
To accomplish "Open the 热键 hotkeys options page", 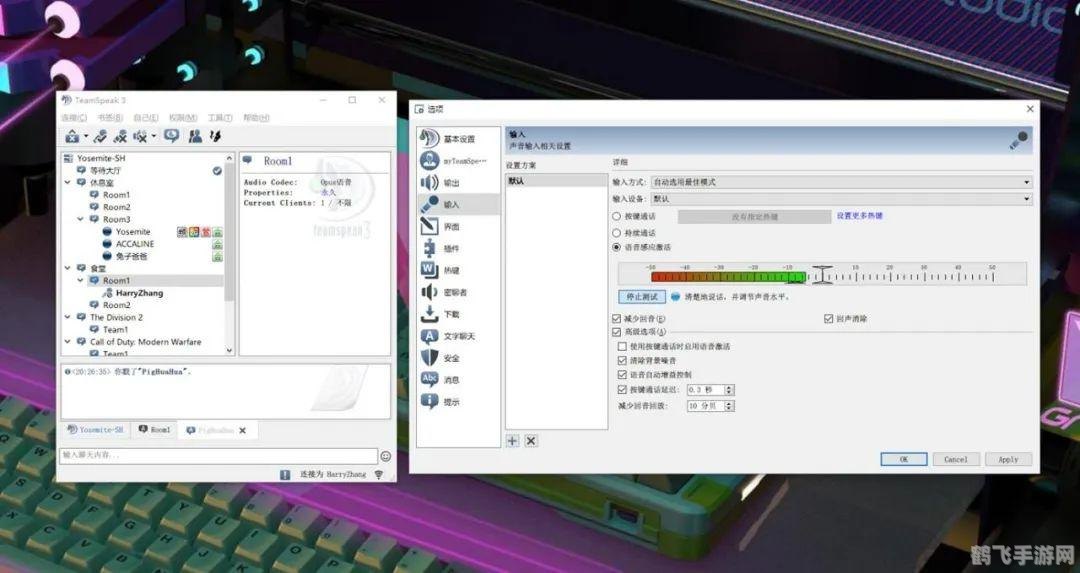I will [459, 270].
